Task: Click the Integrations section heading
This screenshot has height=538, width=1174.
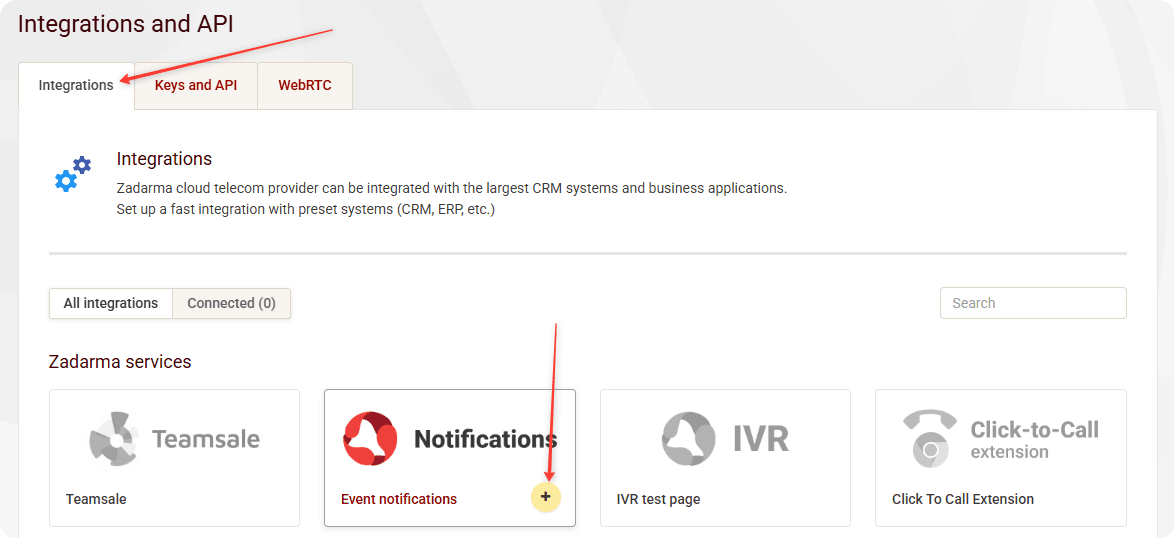Action: [164, 159]
